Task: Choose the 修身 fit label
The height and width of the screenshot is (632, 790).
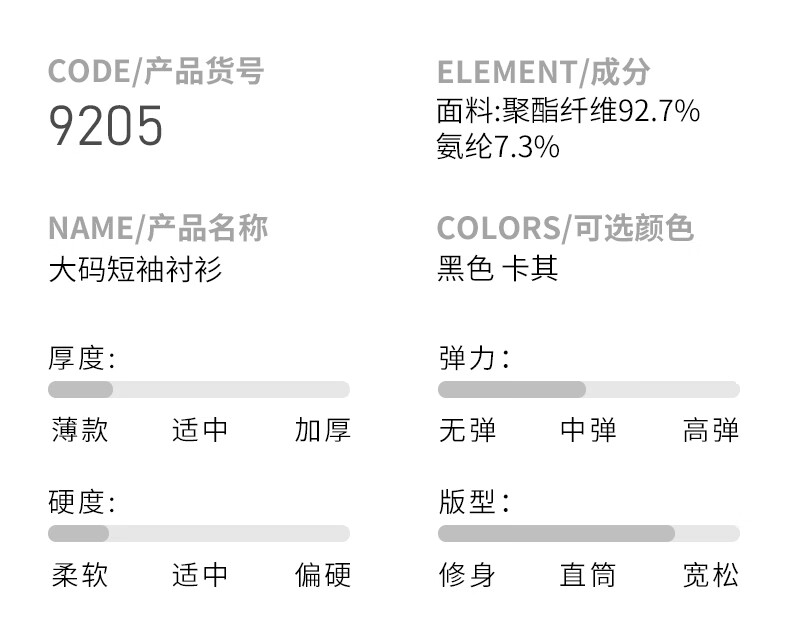Action: [467, 575]
